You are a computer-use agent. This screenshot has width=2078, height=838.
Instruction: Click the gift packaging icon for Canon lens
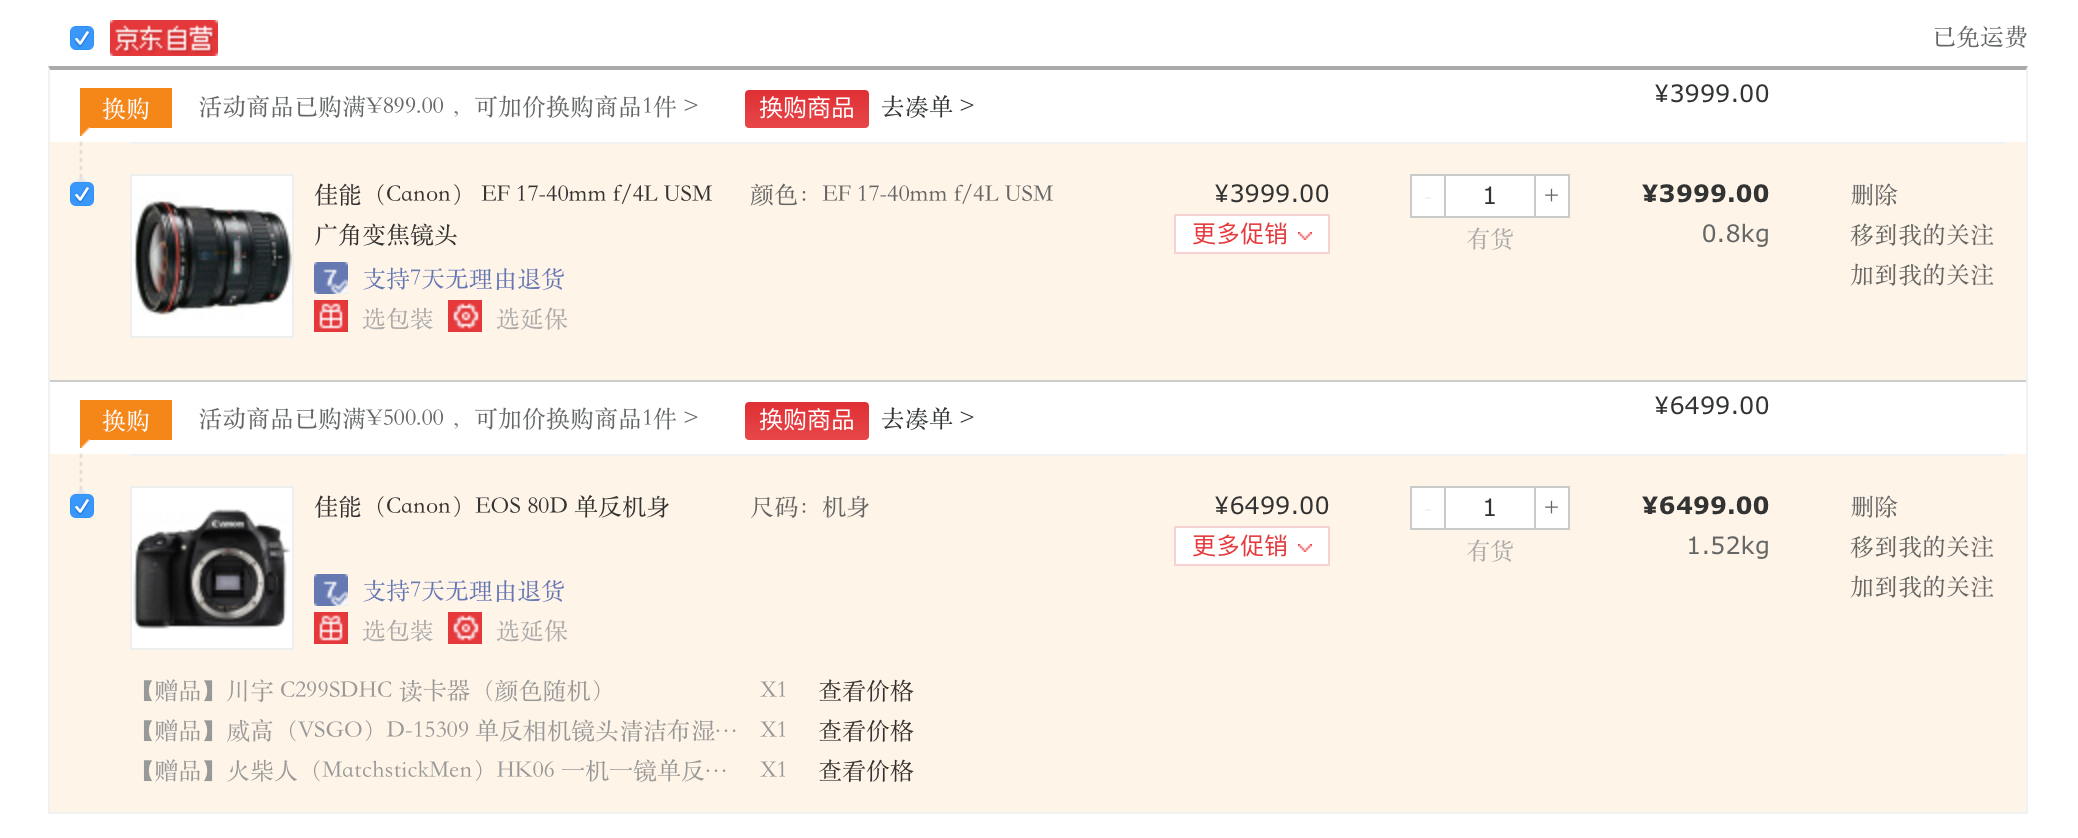click(x=331, y=317)
